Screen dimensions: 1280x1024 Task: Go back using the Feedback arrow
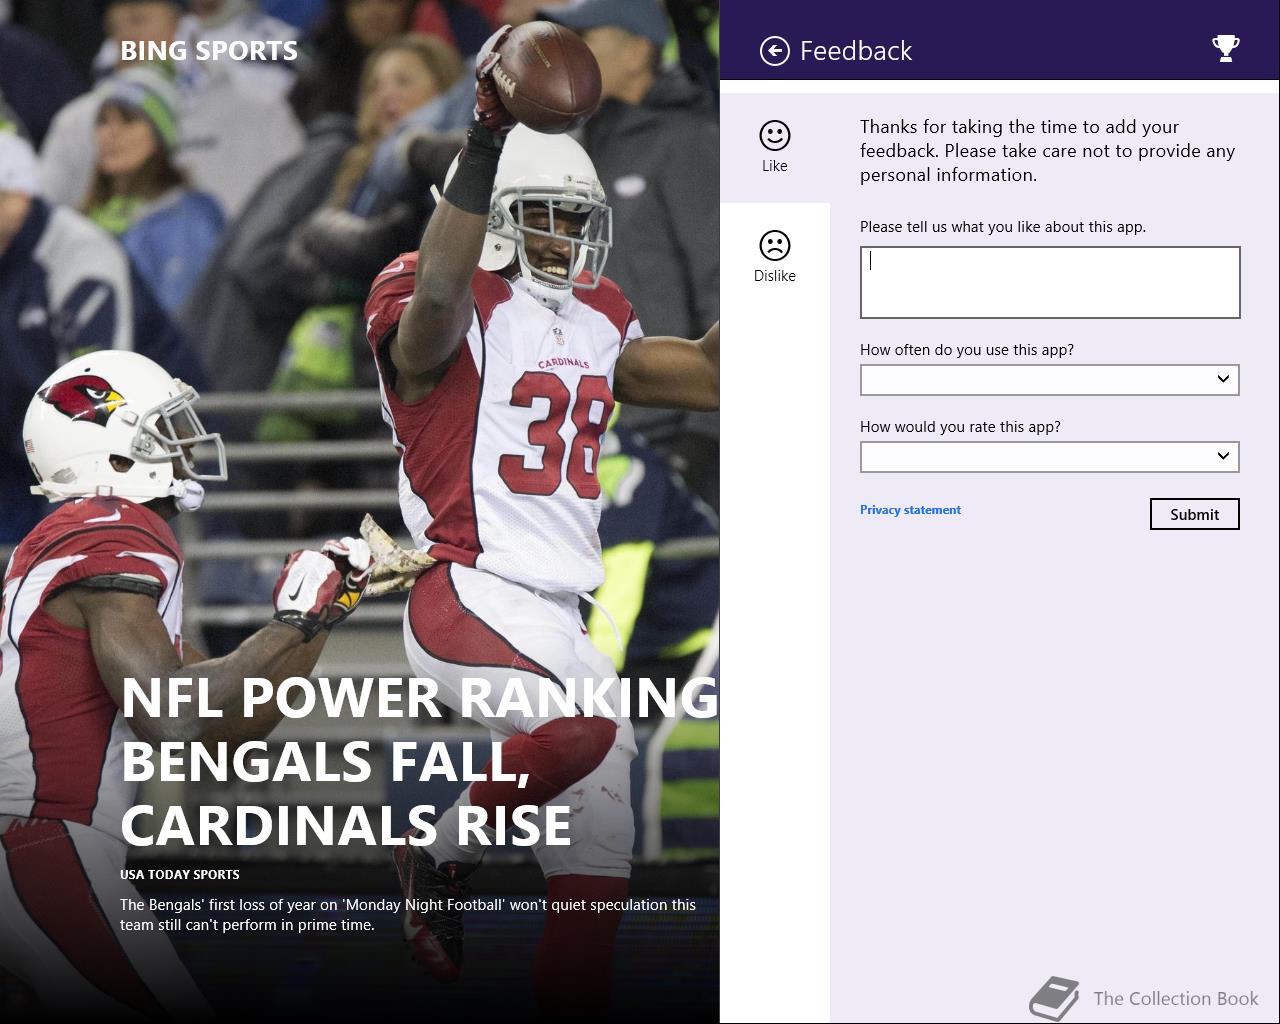coord(775,51)
